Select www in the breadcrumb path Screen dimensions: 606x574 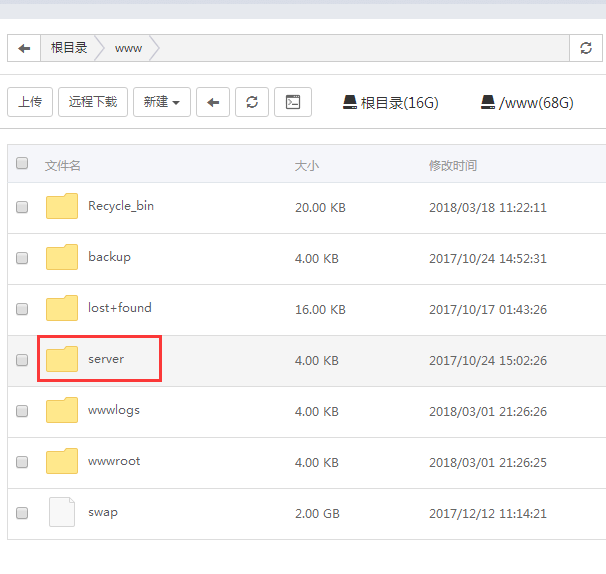pyautogui.click(x=128, y=48)
